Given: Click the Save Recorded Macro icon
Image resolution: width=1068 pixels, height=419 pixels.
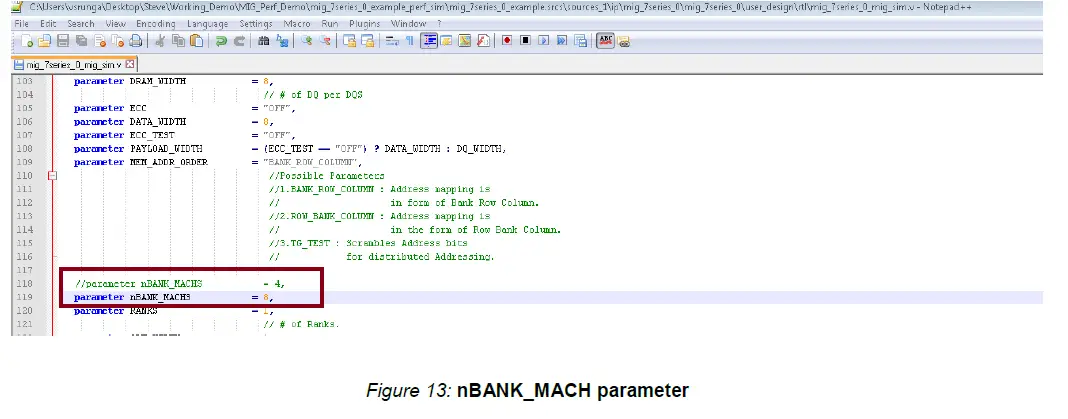Looking at the screenshot, I should 580,41.
